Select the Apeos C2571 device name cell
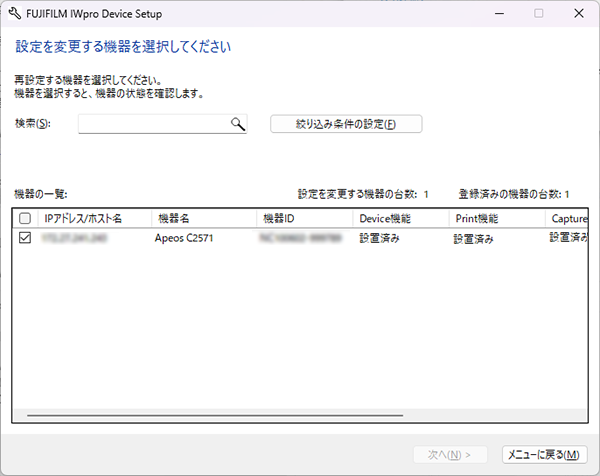 pyautogui.click(x=184, y=238)
